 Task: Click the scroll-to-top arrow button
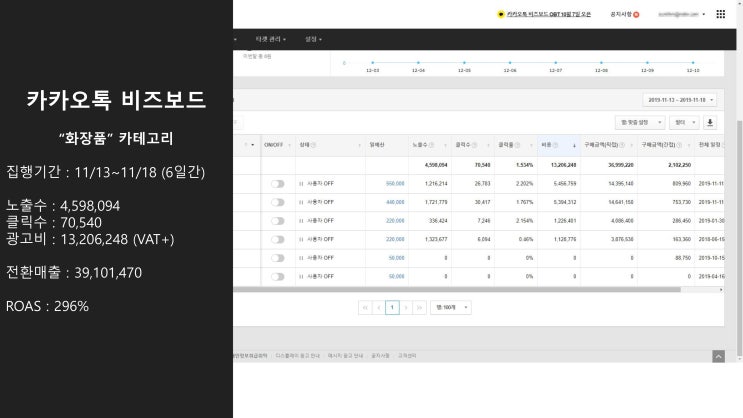coord(718,356)
